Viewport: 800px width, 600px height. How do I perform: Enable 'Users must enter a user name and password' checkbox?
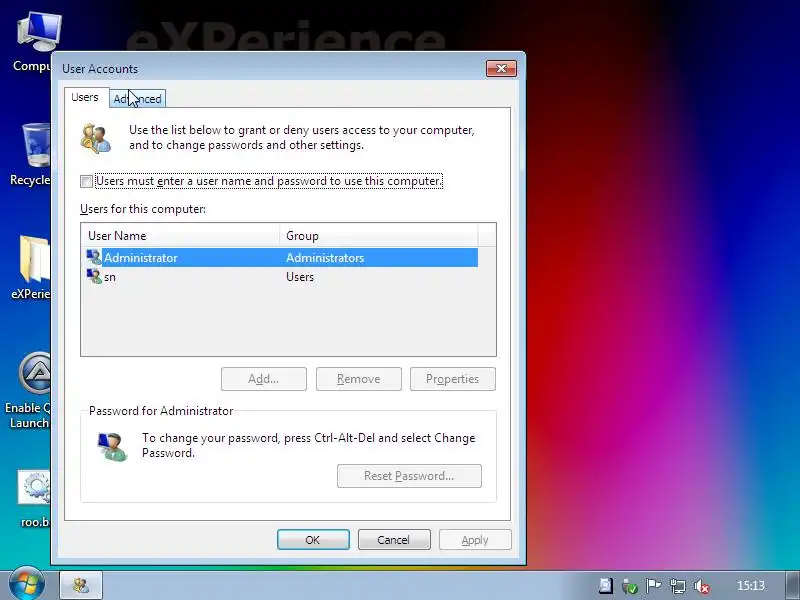pos(86,181)
